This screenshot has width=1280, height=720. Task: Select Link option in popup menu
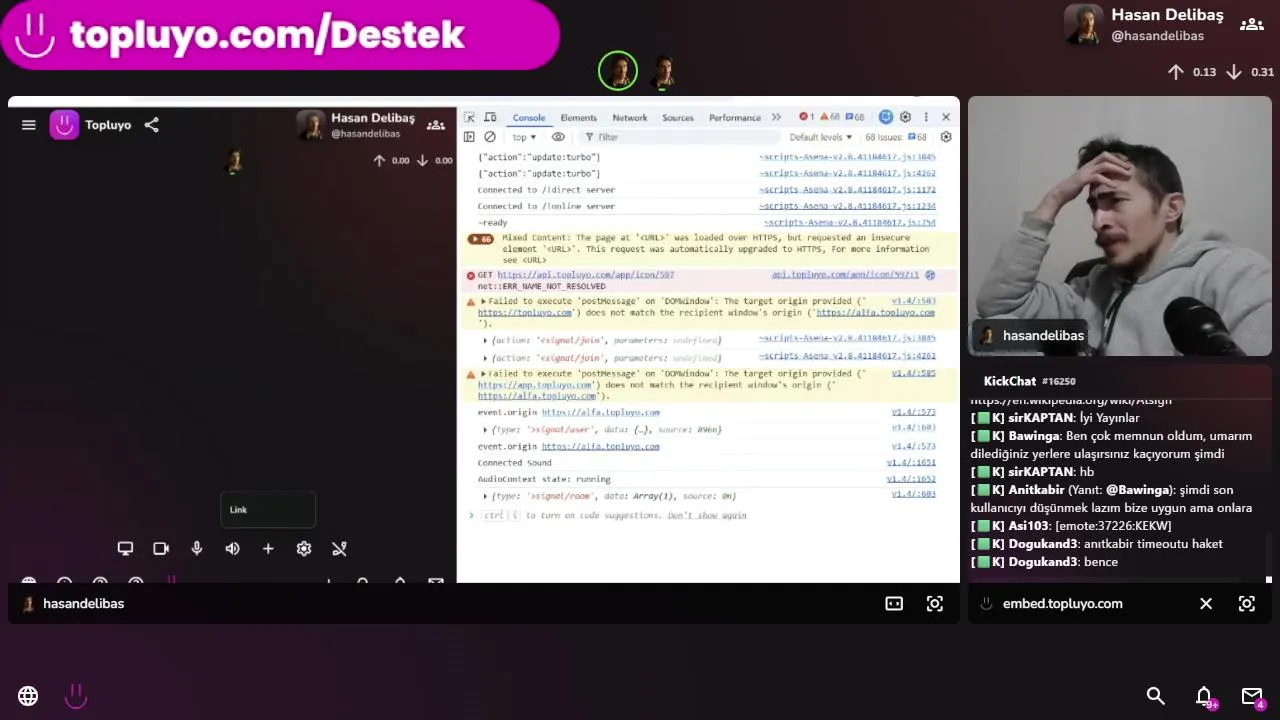[x=268, y=510]
